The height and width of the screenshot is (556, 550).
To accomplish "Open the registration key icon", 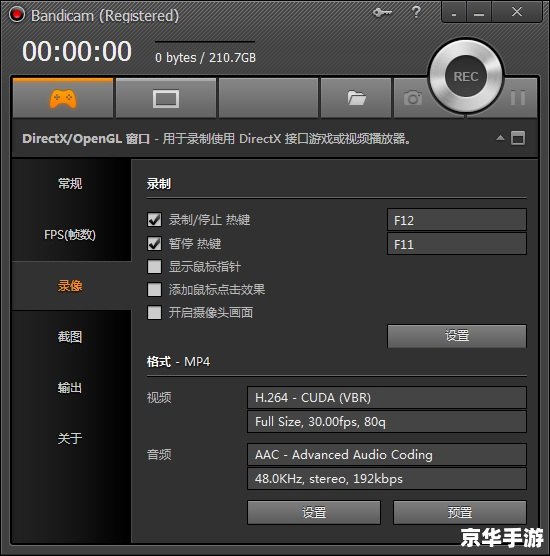I will (x=382, y=13).
